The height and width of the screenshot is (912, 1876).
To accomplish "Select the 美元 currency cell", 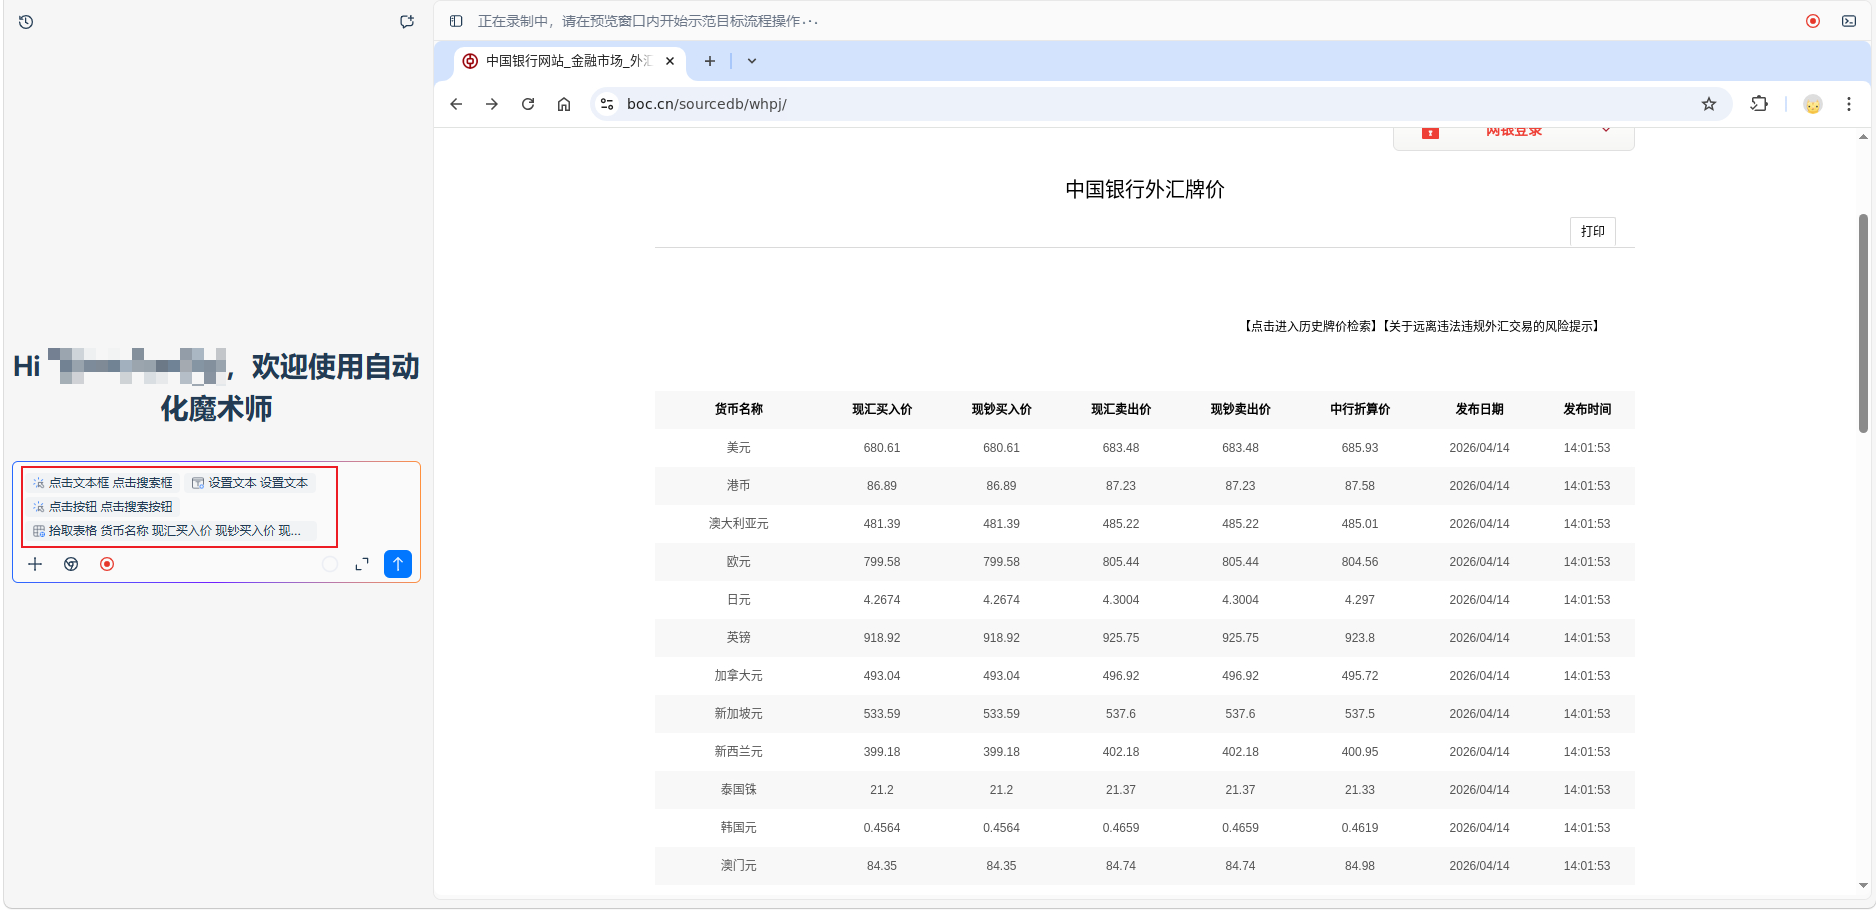I will click(739, 448).
